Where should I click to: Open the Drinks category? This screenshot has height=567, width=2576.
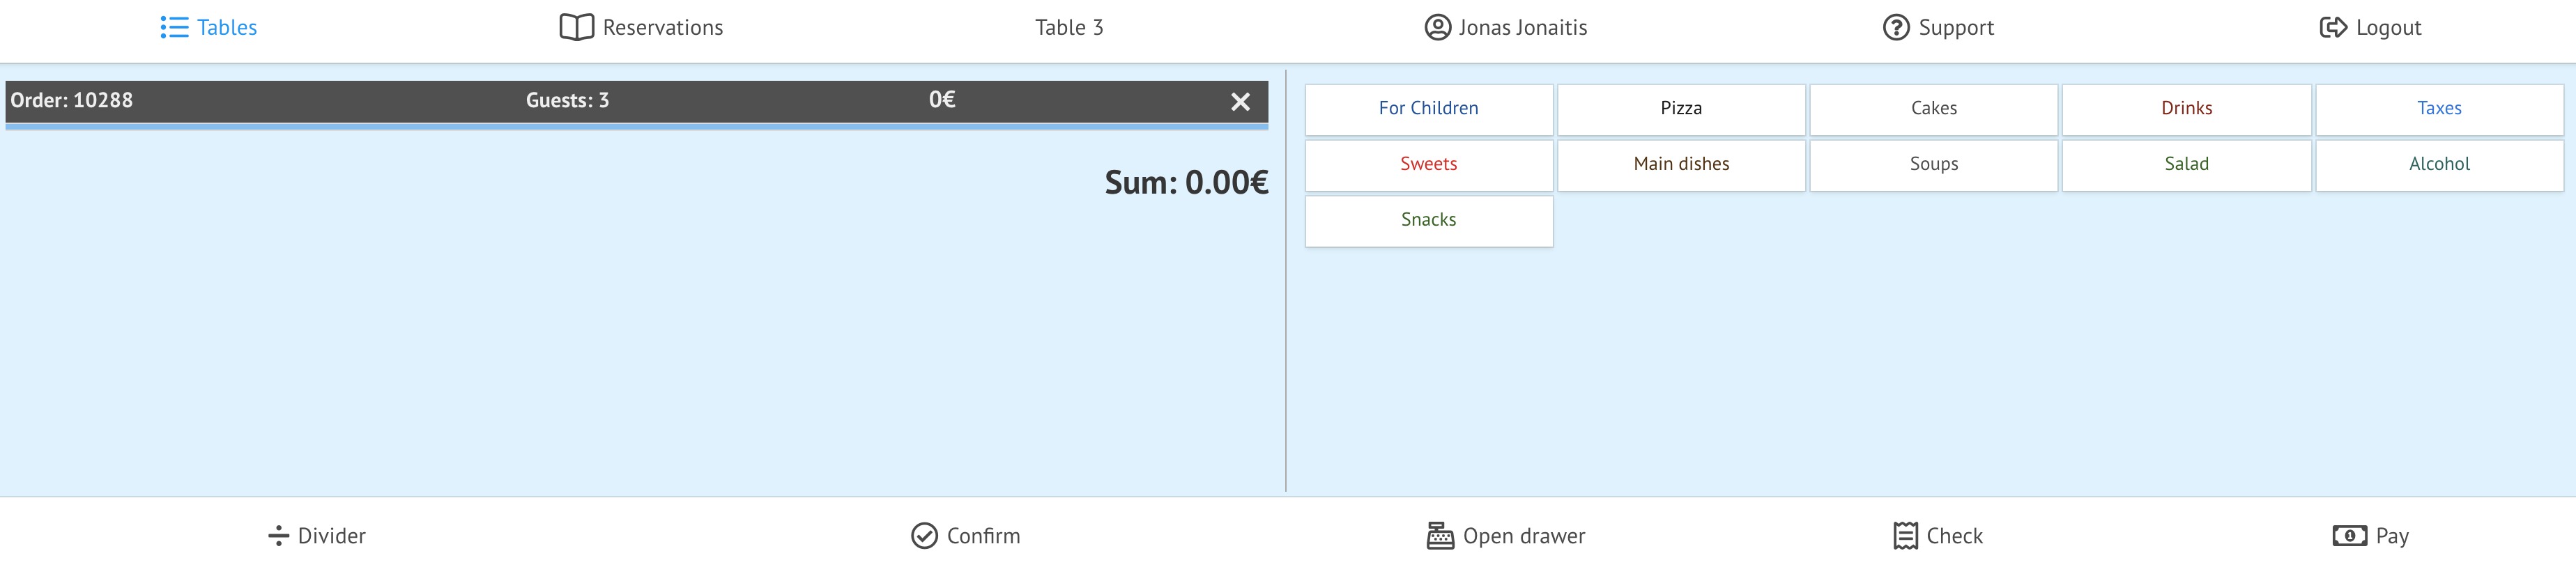click(x=2186, y=109)
